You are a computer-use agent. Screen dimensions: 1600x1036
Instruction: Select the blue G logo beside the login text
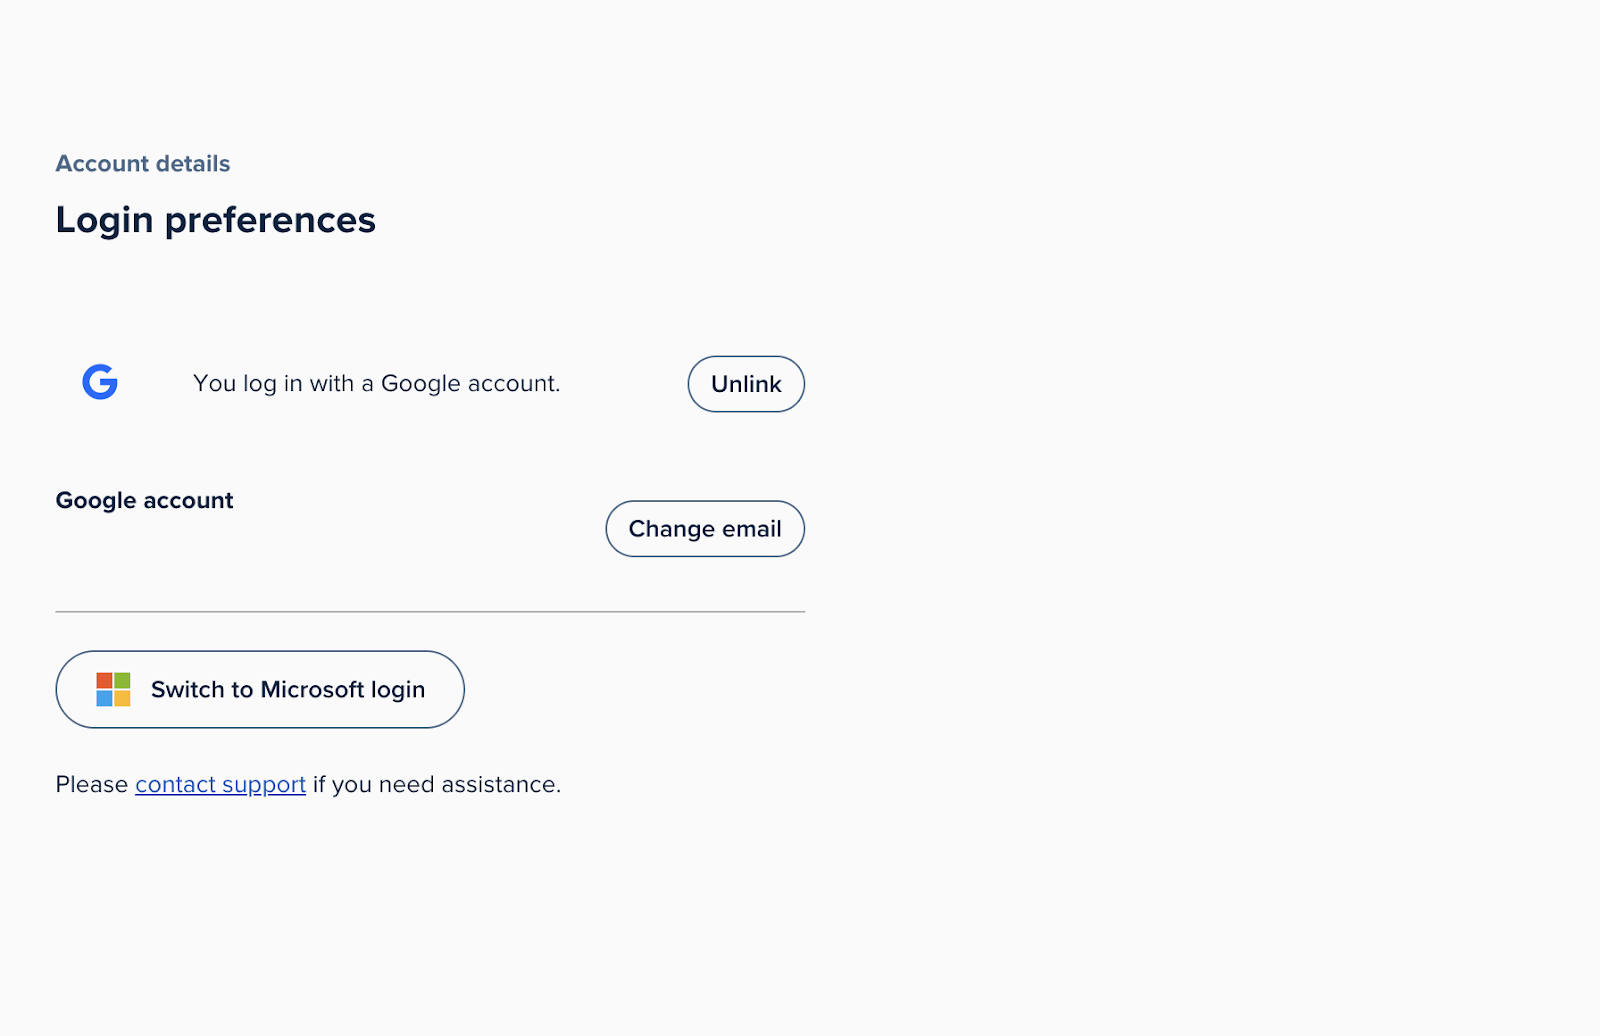[99, 382]
